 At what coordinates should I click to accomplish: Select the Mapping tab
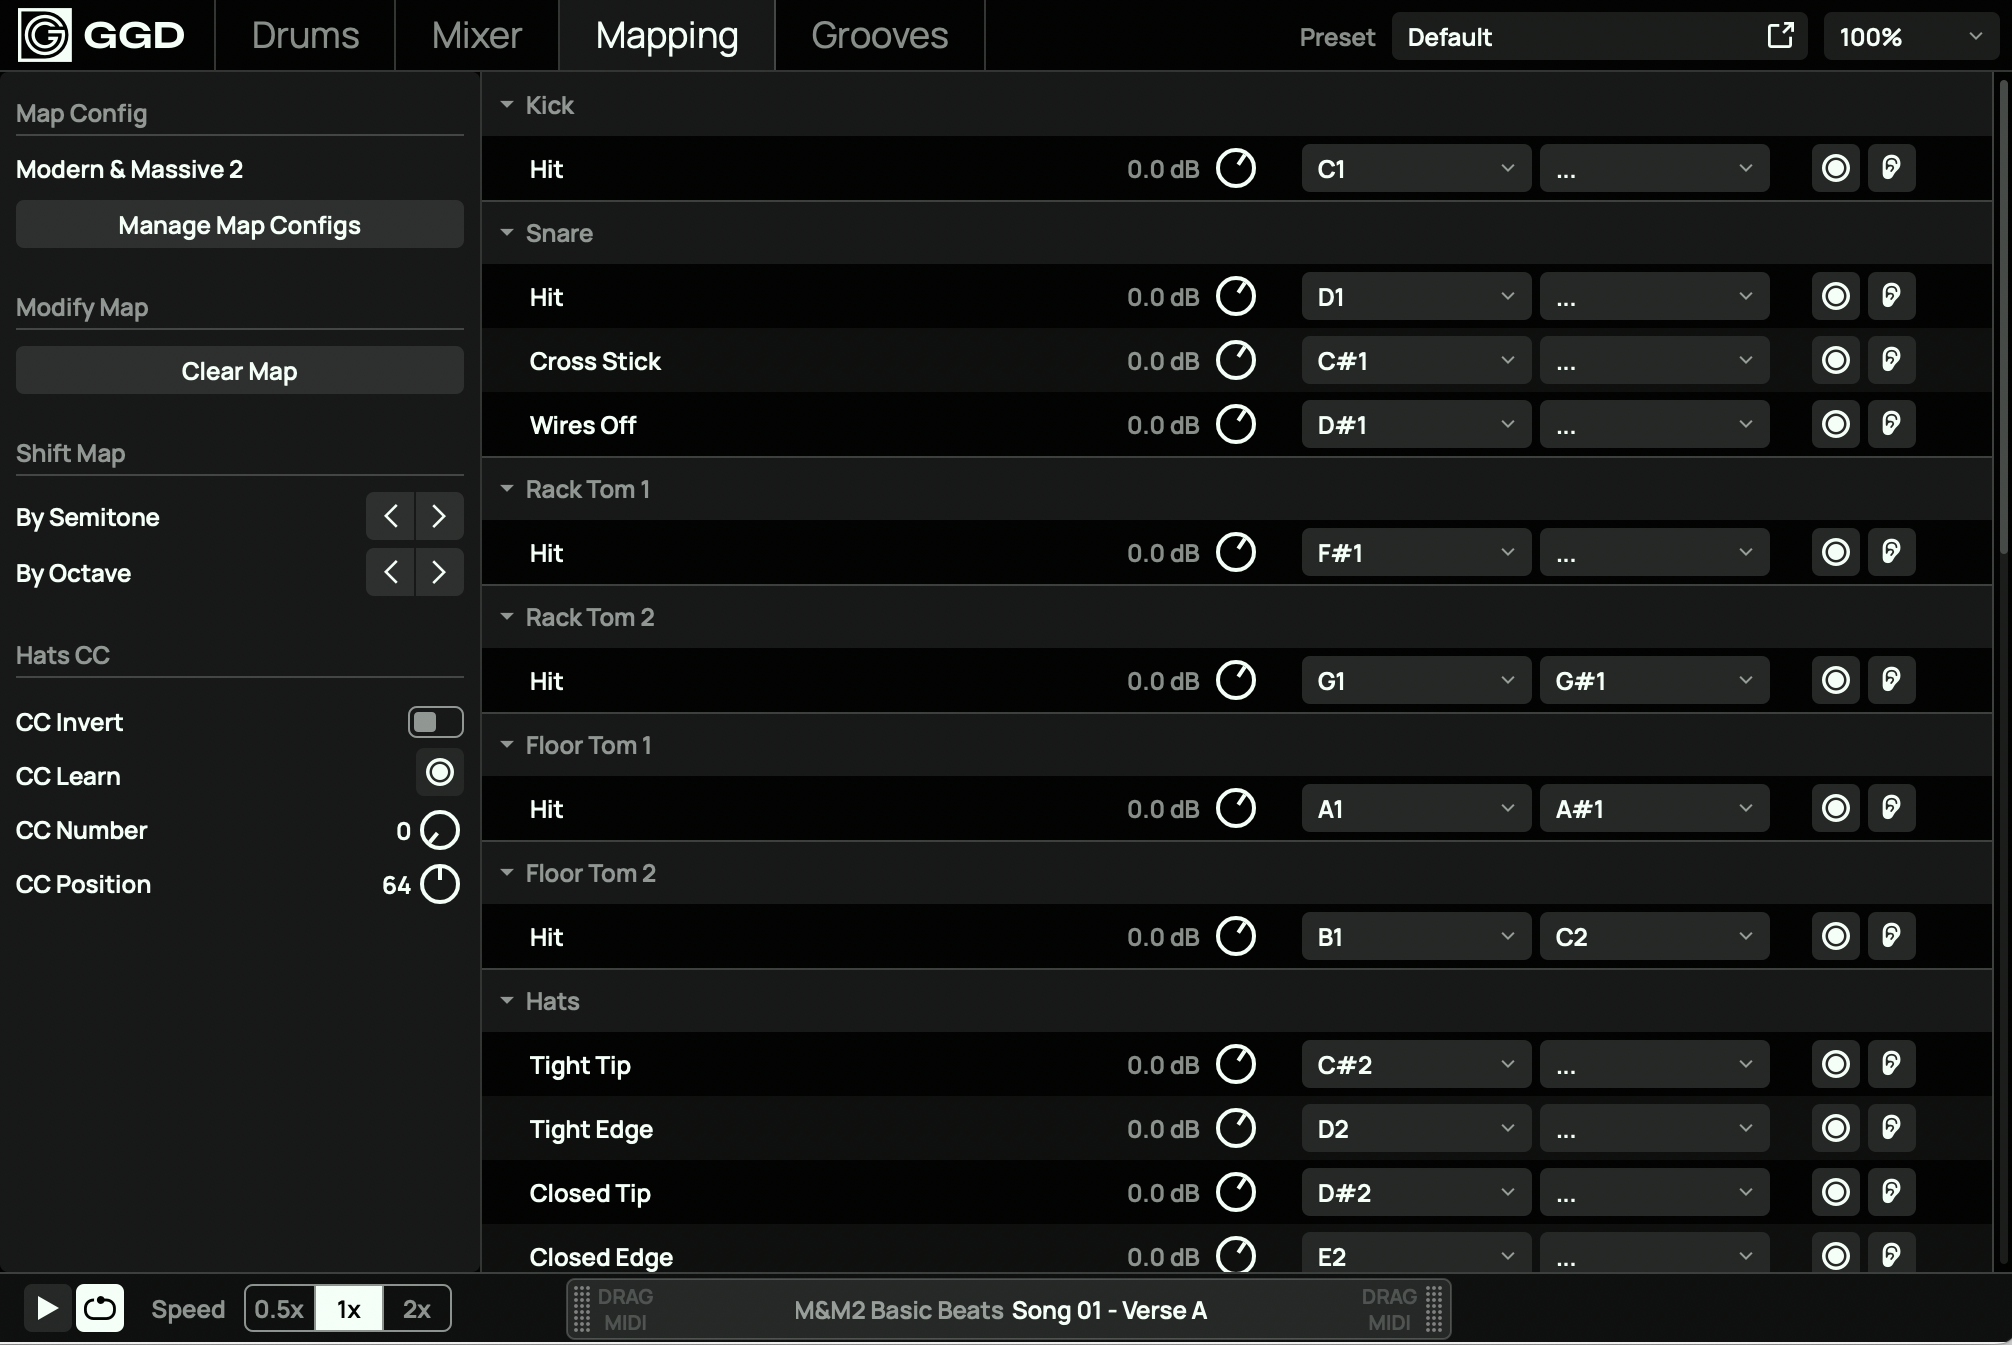click(x=667, y=35)
